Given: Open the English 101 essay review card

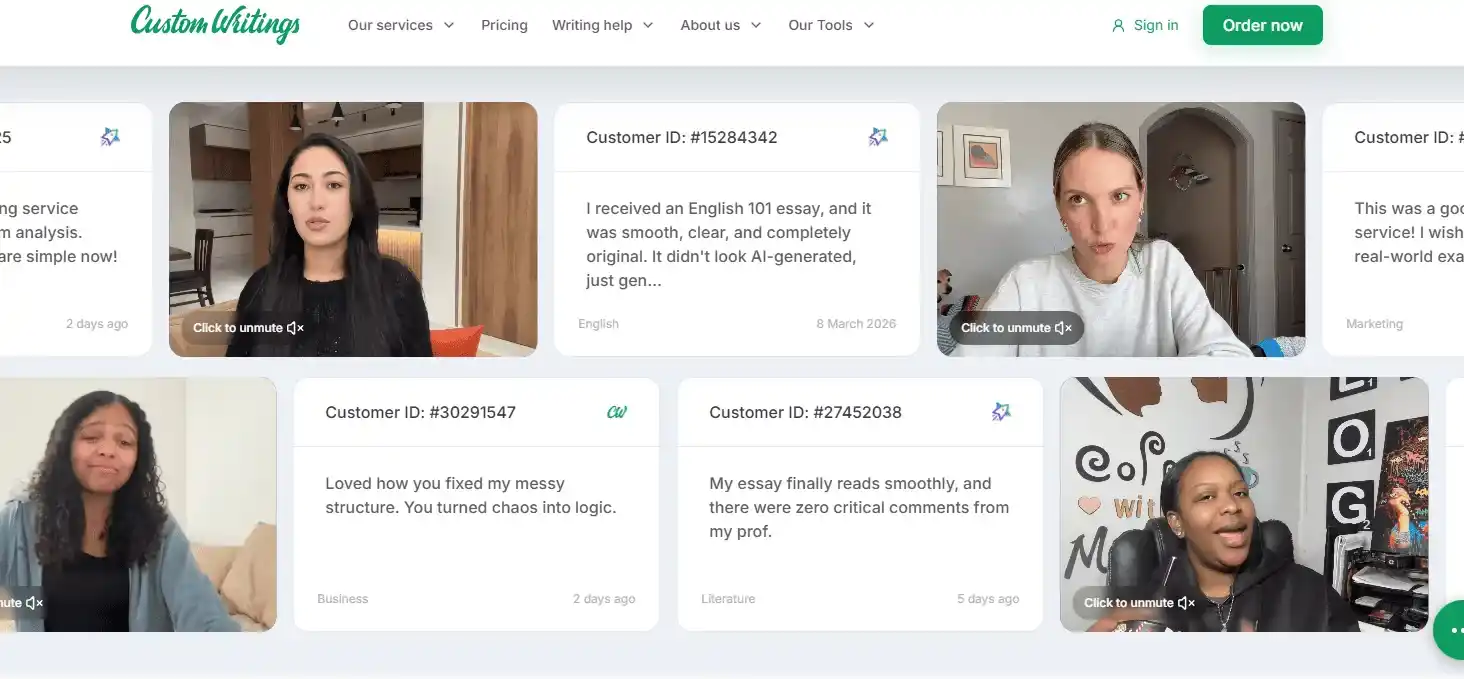Looking at the screenshot, I should click(x=737, y=229).
